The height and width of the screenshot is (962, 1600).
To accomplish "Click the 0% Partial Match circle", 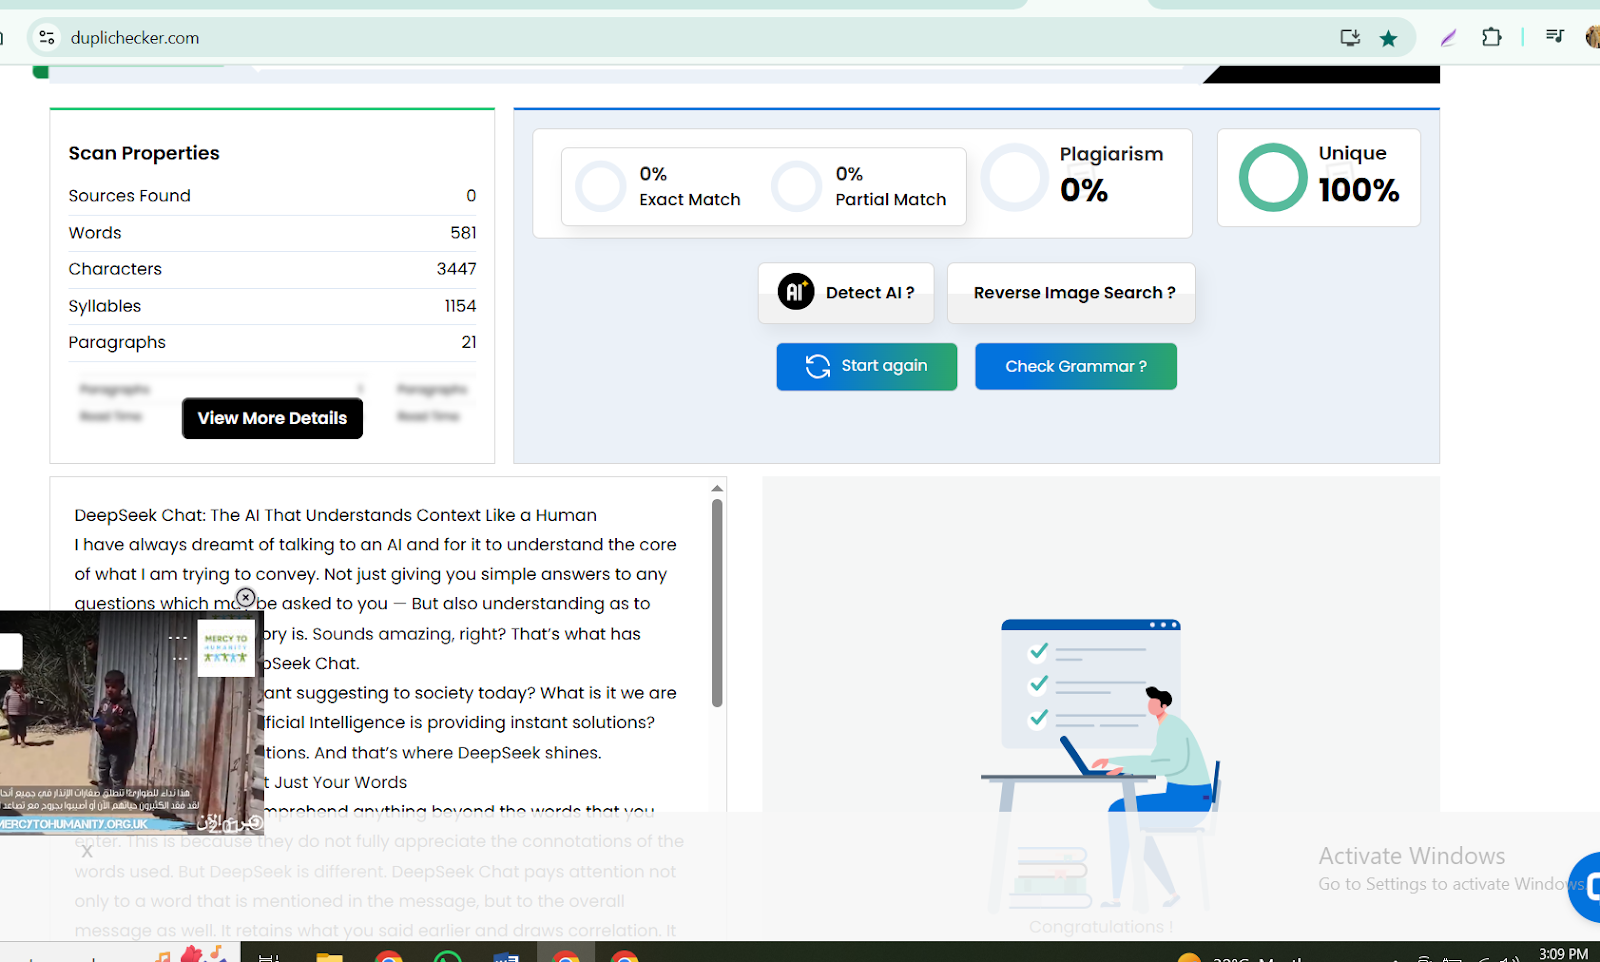I will [797, 186].
